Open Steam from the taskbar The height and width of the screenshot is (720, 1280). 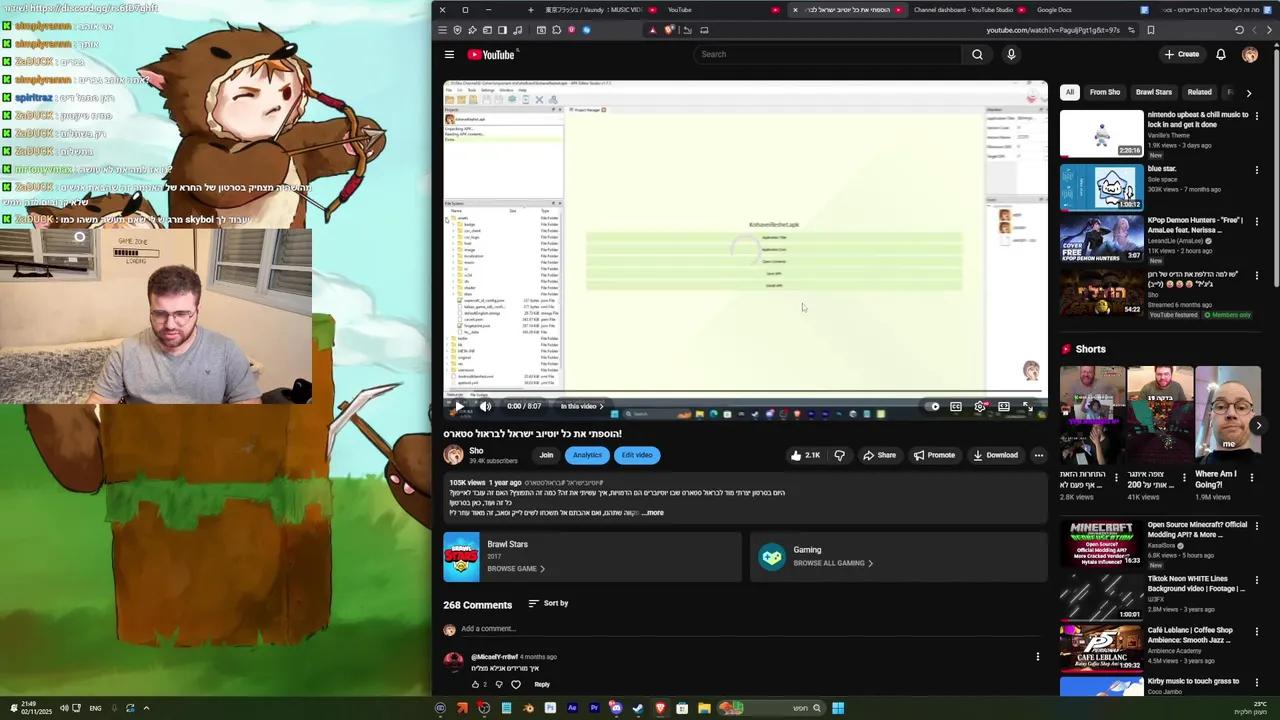tap(638, 708)
